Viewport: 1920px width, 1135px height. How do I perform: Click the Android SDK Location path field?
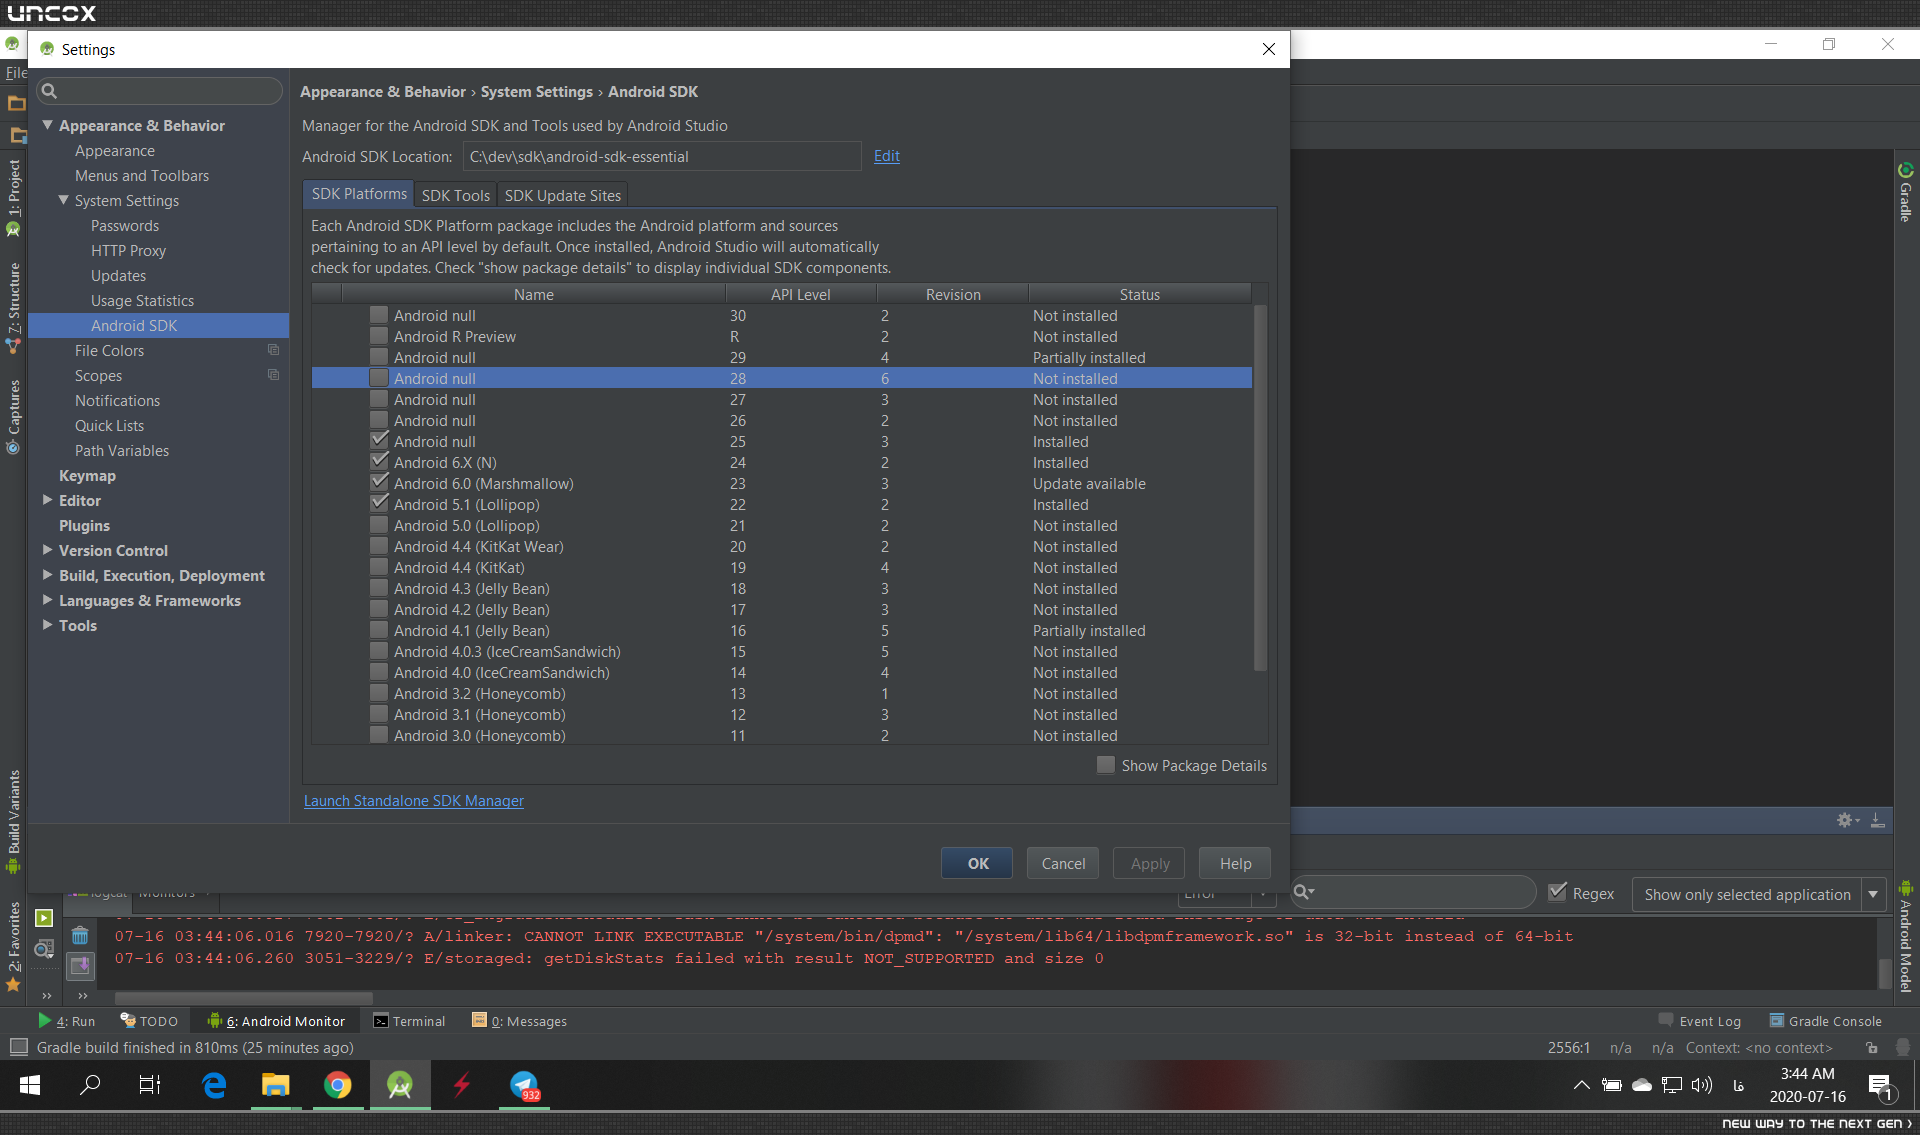pos(662,156)
